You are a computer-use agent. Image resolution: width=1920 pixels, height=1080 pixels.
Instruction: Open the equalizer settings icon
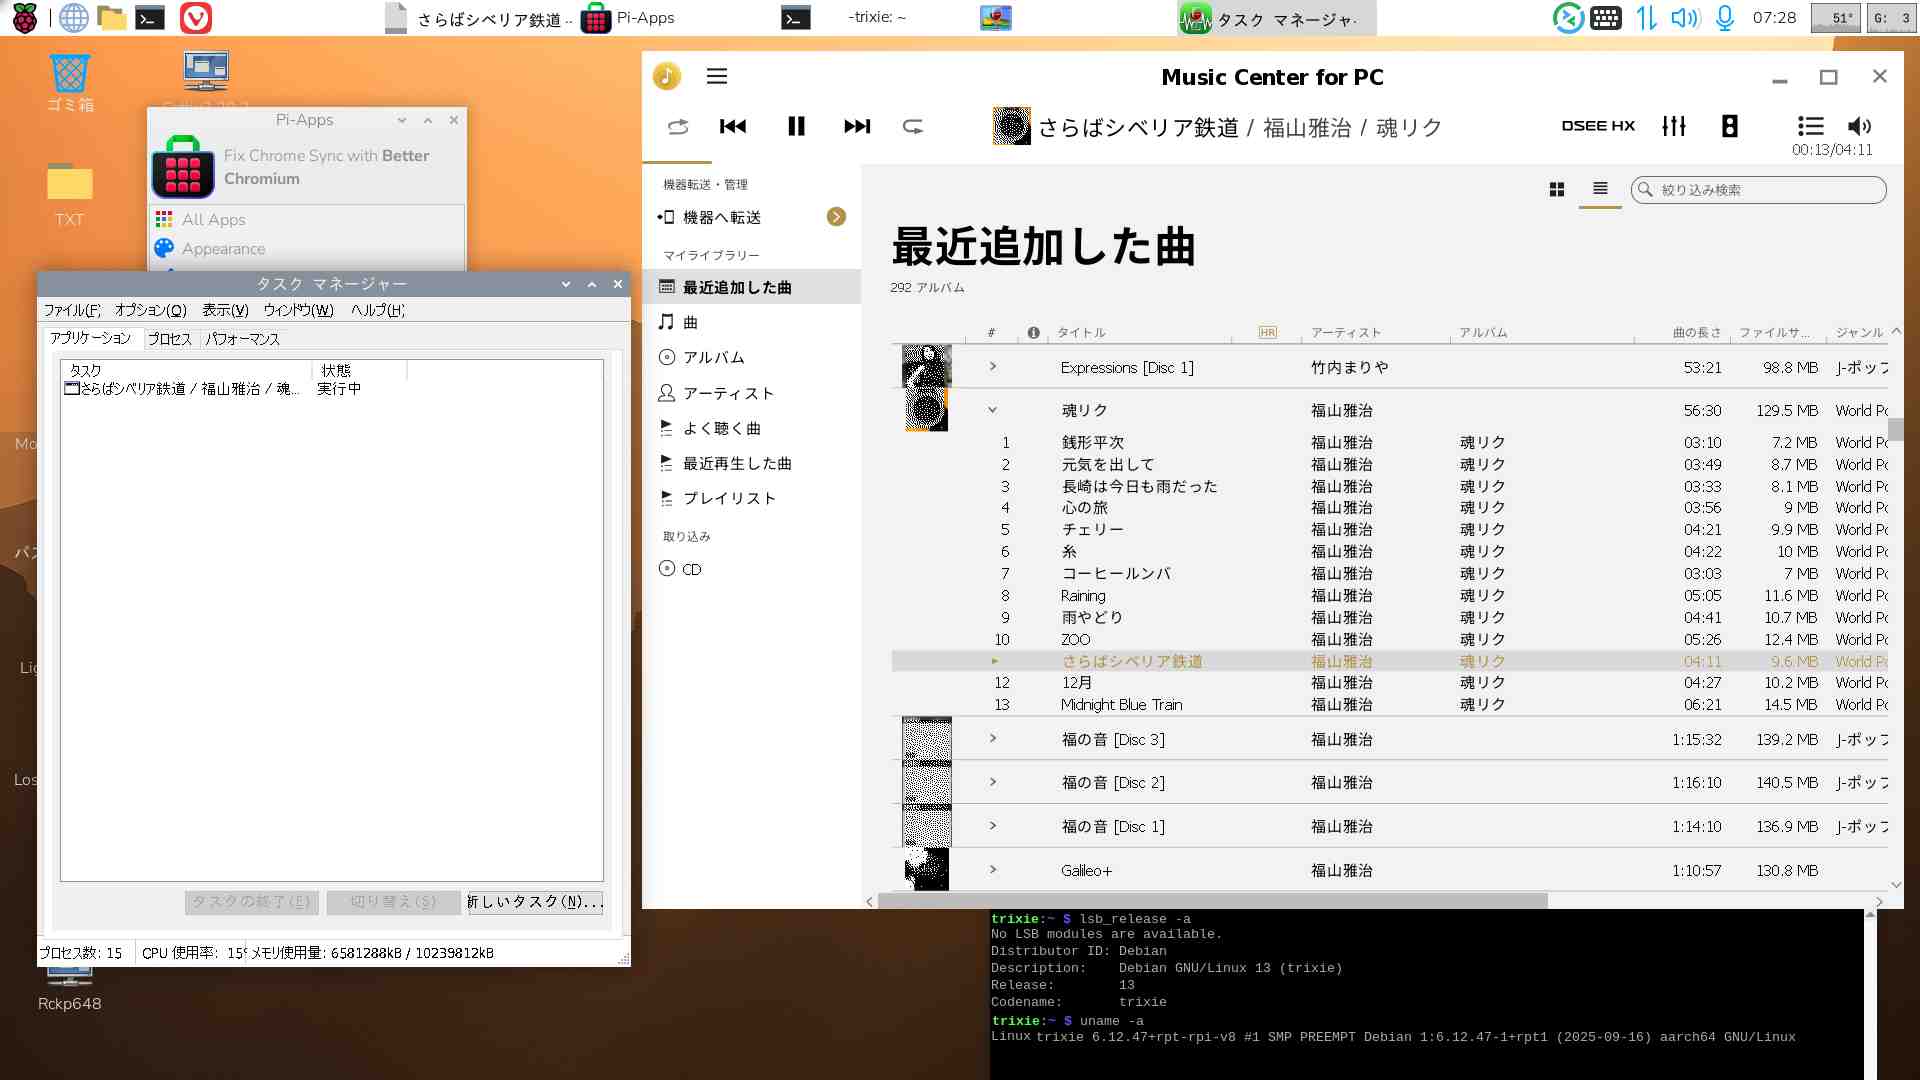(1674, 126)
